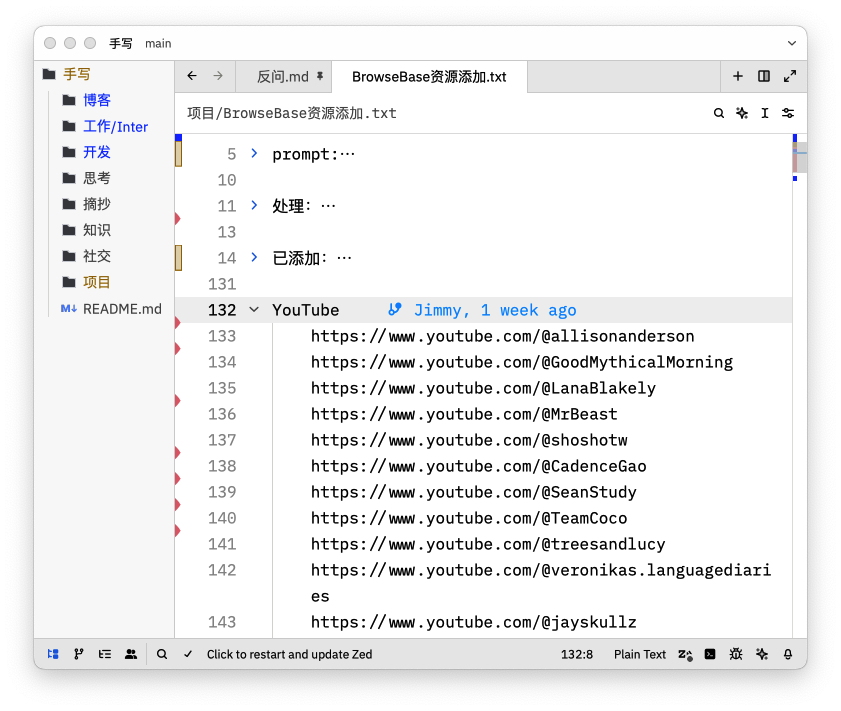Expand the folded prompt: section on line 5
The width and height of the screenshot is (841, 711).
254,153
